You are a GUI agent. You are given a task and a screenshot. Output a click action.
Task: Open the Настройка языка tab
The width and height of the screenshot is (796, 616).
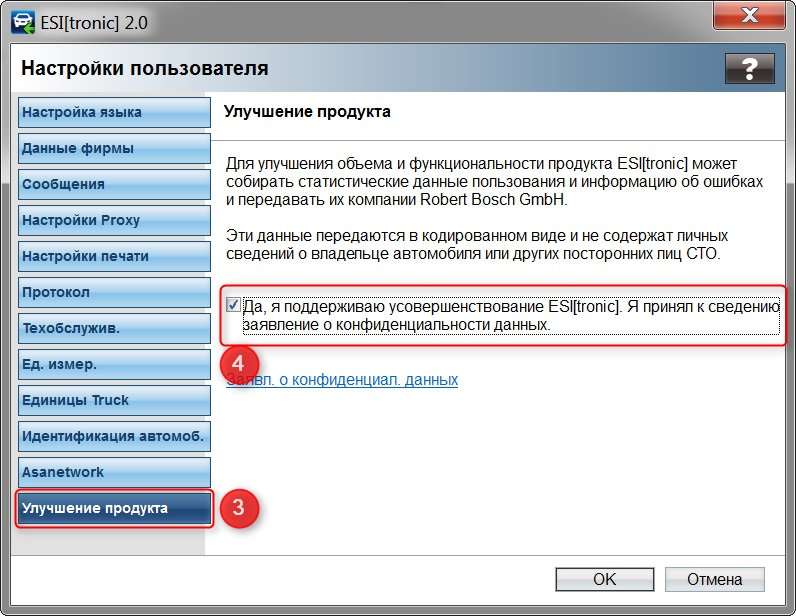pos(114,112)
